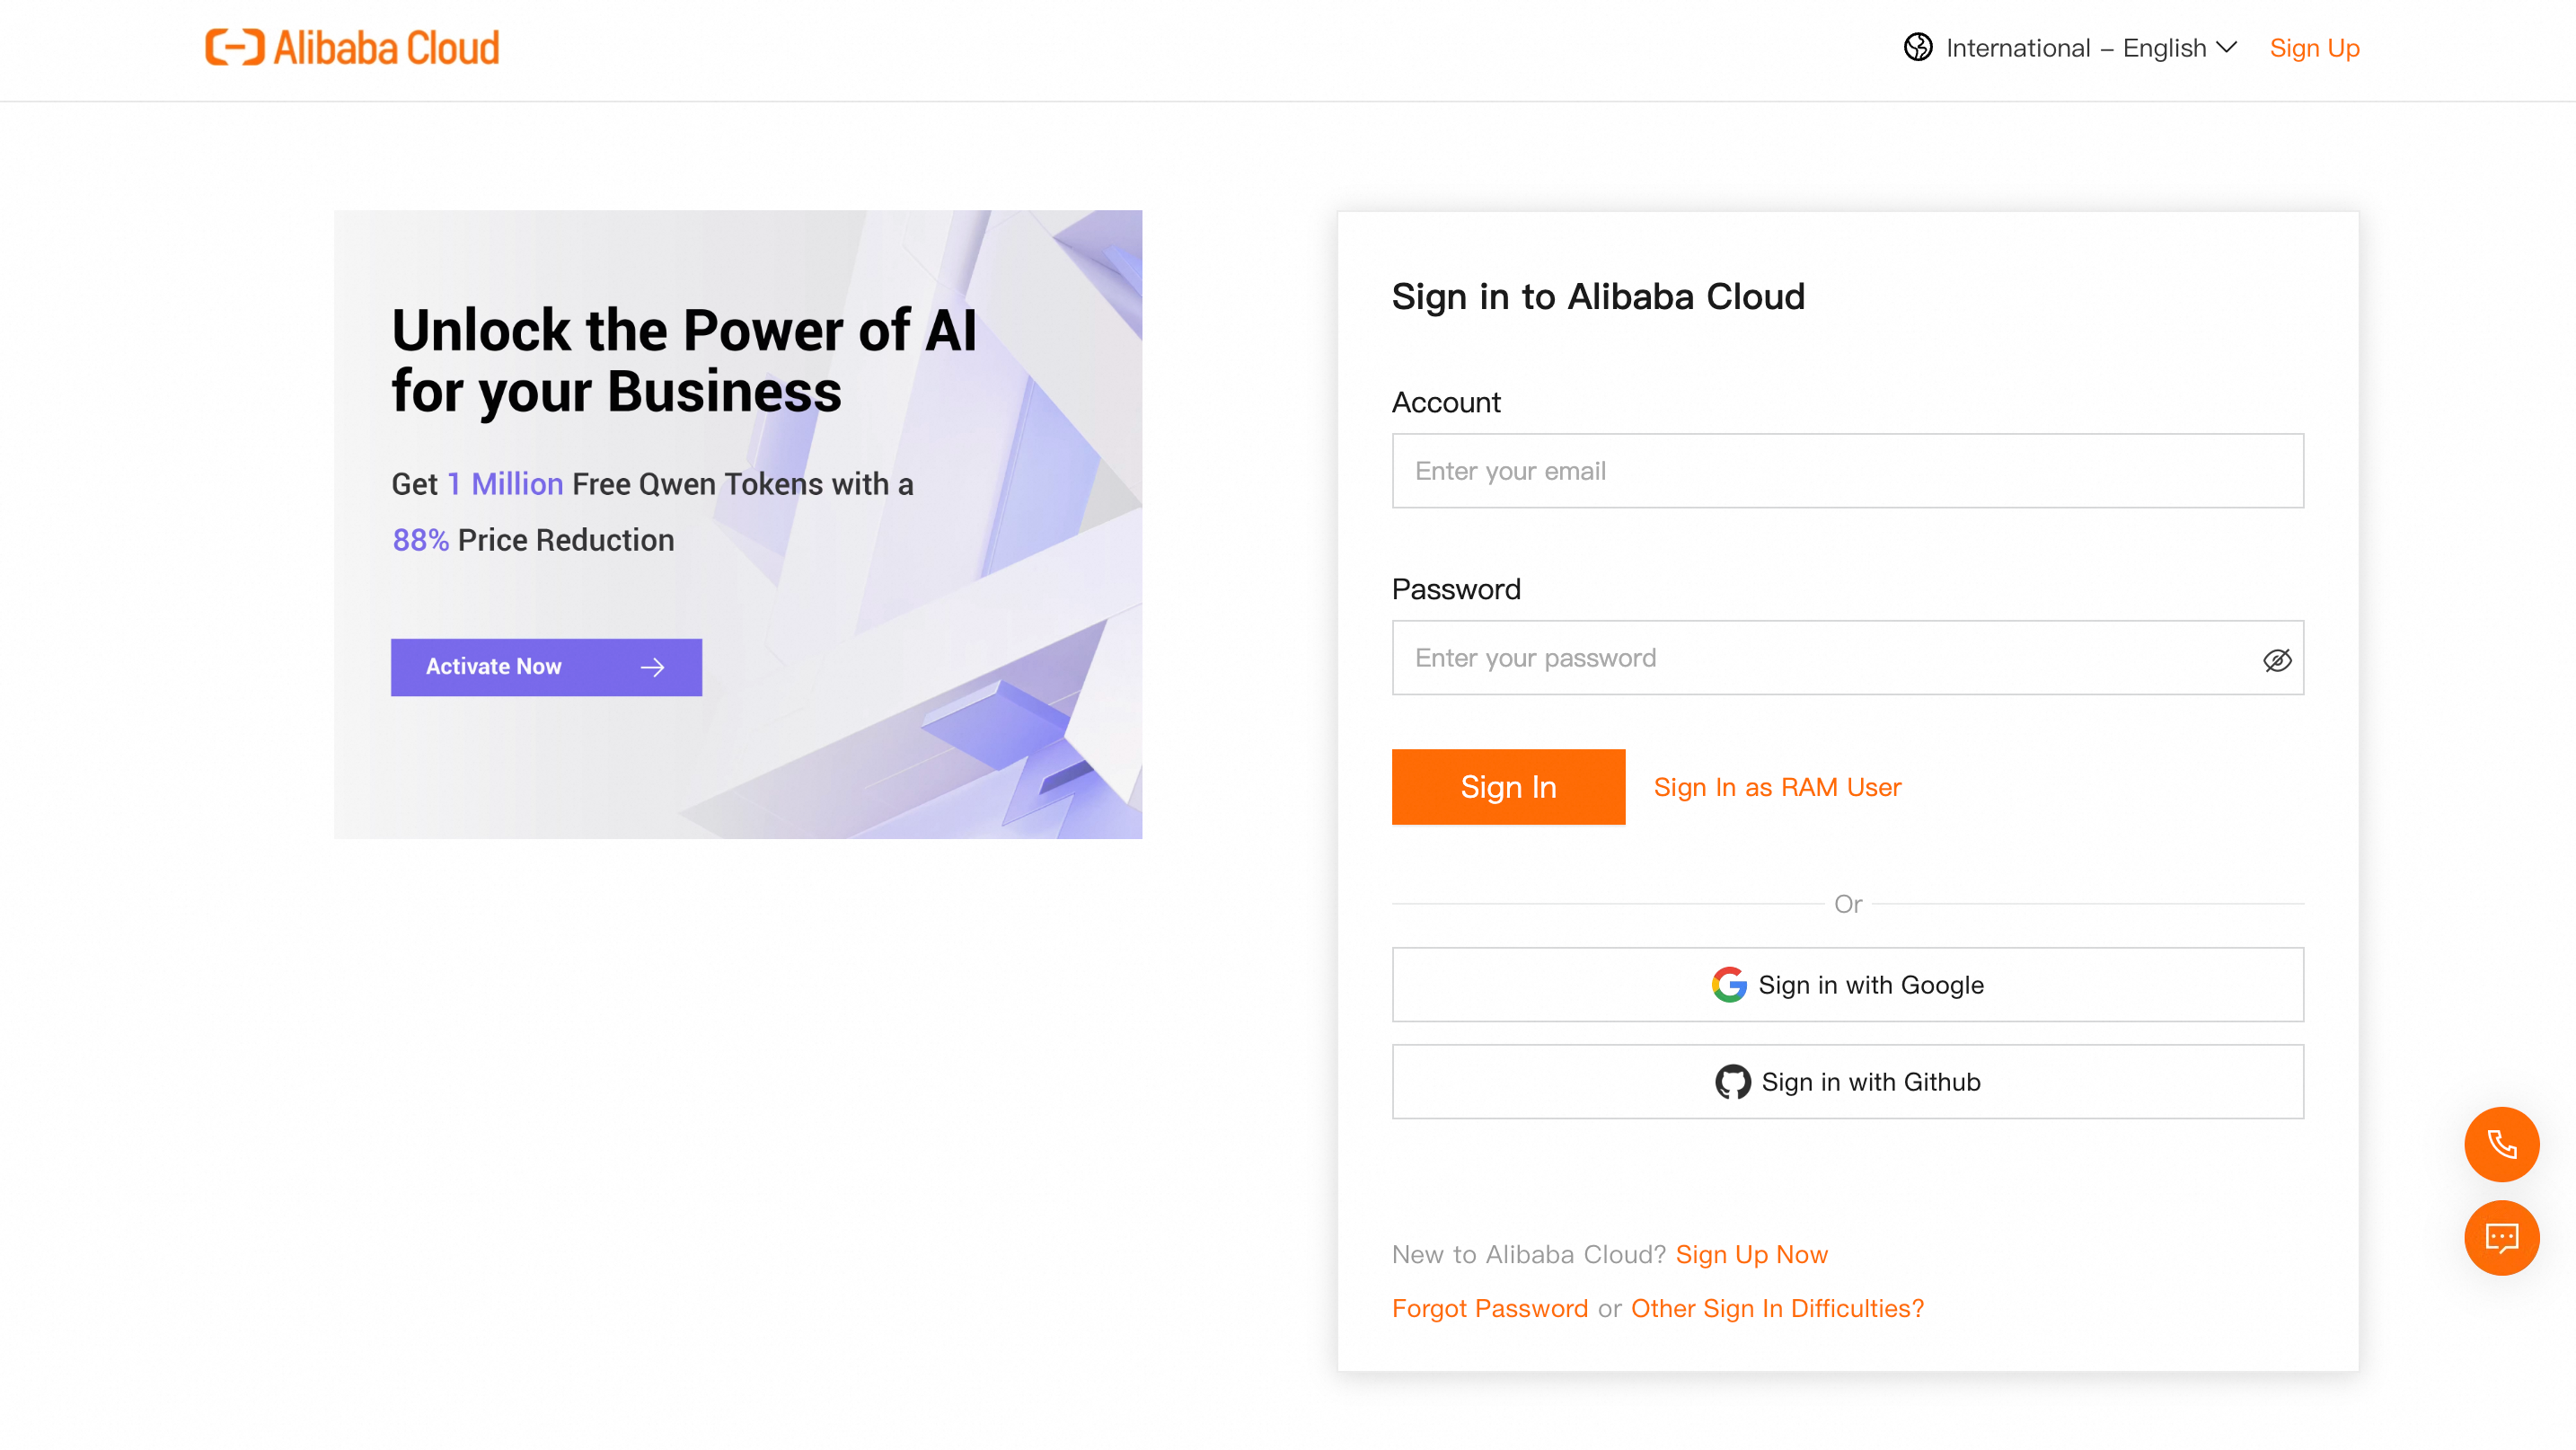Expand the International – English language dropdown
2576x1450 pixels.
pos(2075,48)
